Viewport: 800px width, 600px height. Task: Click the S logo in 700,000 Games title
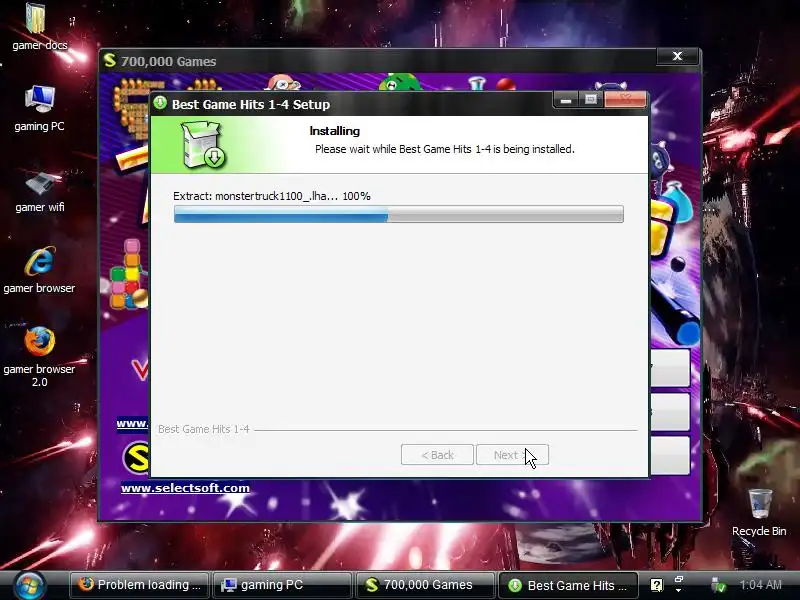coord(110,60)
